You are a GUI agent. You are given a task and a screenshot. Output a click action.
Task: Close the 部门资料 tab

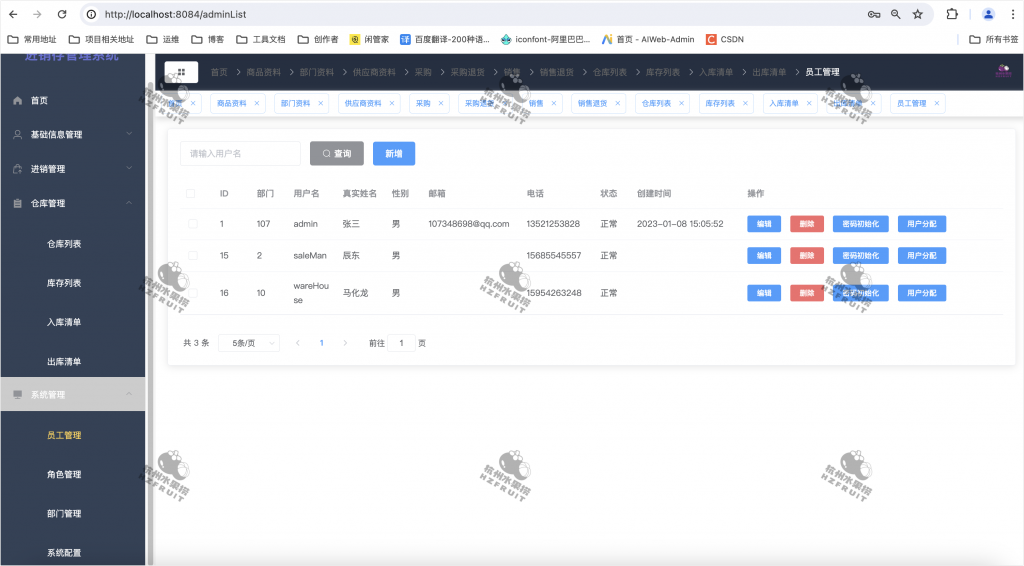click(321, 103)
